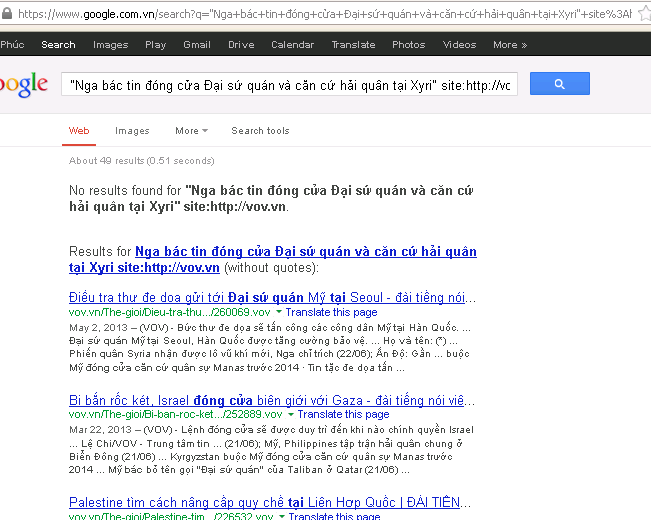Click Translate this page for 252889.vov result
Screen dimensions: 651x520
tap(343, 414)
